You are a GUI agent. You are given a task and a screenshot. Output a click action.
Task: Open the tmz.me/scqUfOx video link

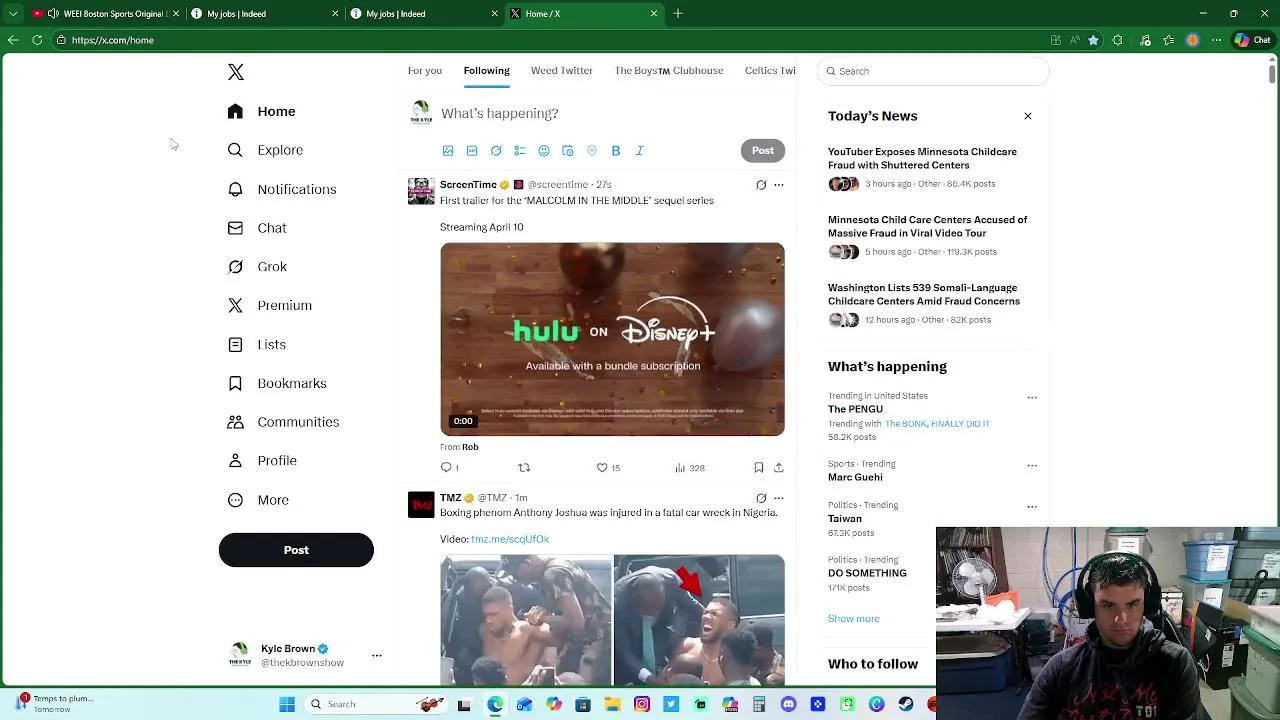510,539
